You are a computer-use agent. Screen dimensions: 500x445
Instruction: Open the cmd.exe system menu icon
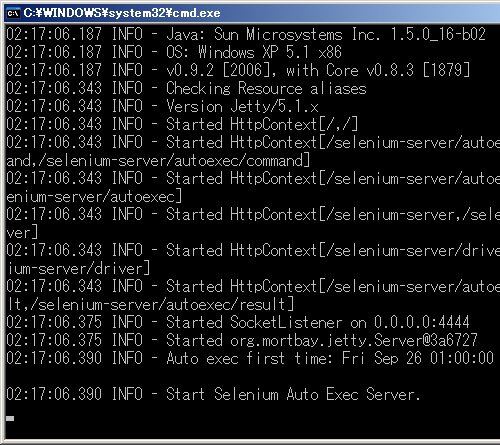click(13, 13)
